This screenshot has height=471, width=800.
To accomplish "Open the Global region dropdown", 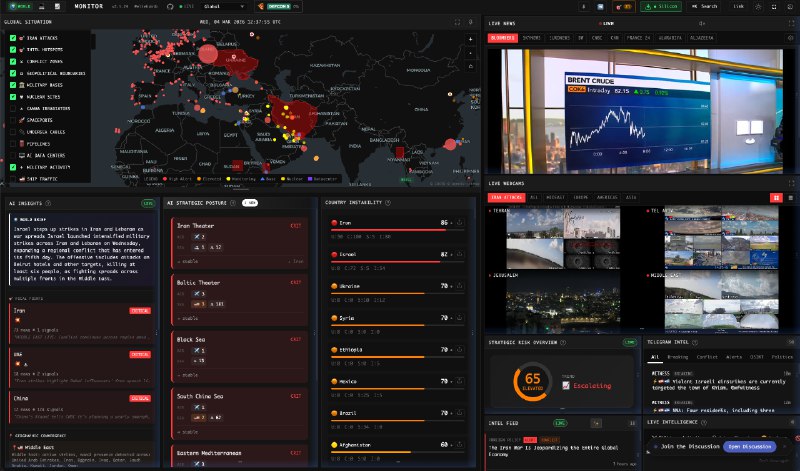I will point(223,7).
